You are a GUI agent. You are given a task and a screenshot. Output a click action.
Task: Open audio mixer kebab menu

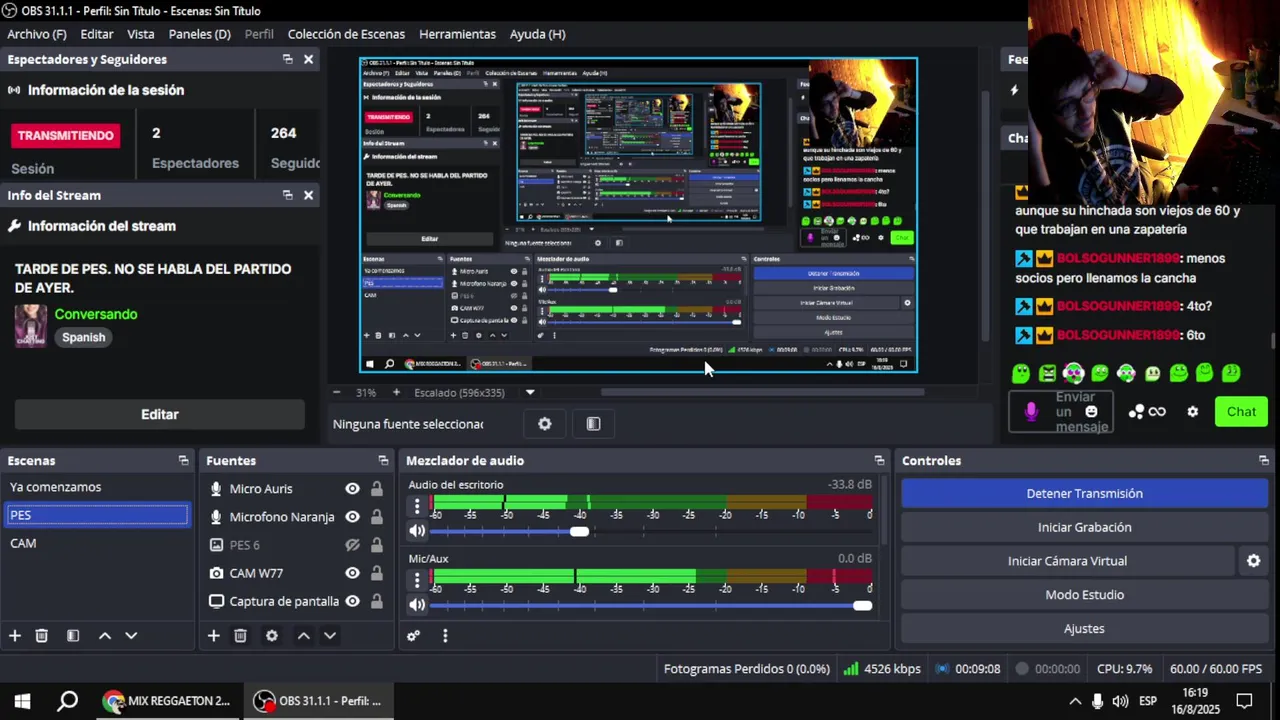[x=445, y=635]
